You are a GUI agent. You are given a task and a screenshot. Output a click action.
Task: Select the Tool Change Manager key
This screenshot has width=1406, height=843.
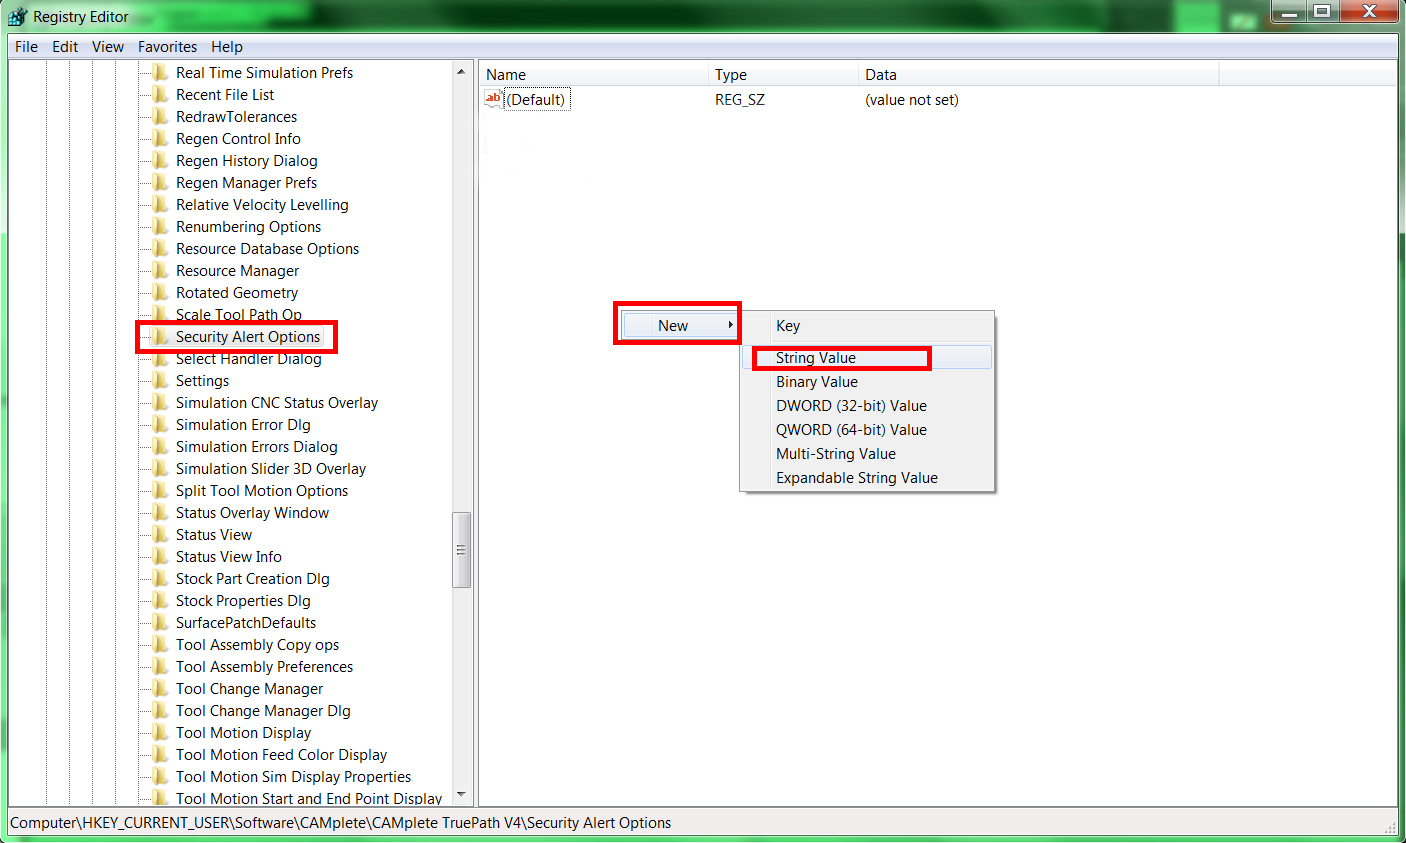[x=249, y=689]
